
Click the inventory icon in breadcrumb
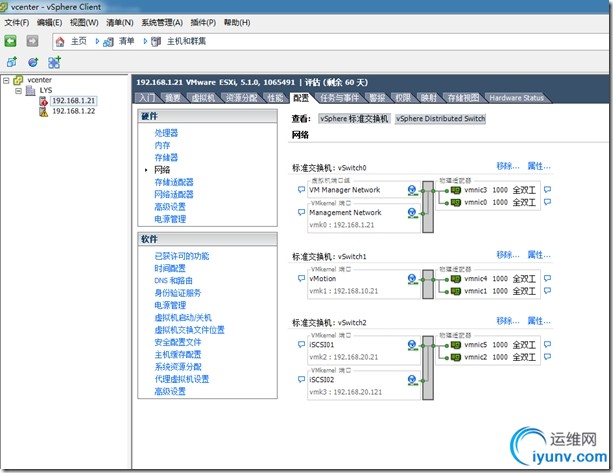pyautogui.click(x=108, y=42)
